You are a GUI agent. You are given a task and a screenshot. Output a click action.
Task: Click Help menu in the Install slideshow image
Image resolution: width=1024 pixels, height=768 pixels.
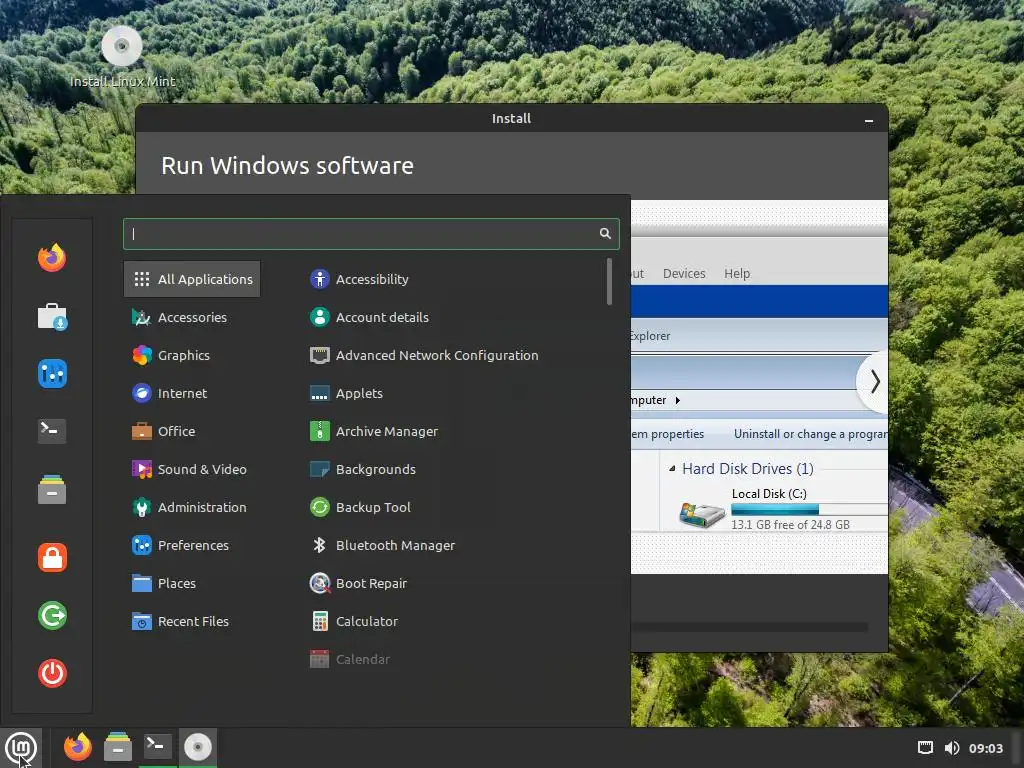coord(737,274)
